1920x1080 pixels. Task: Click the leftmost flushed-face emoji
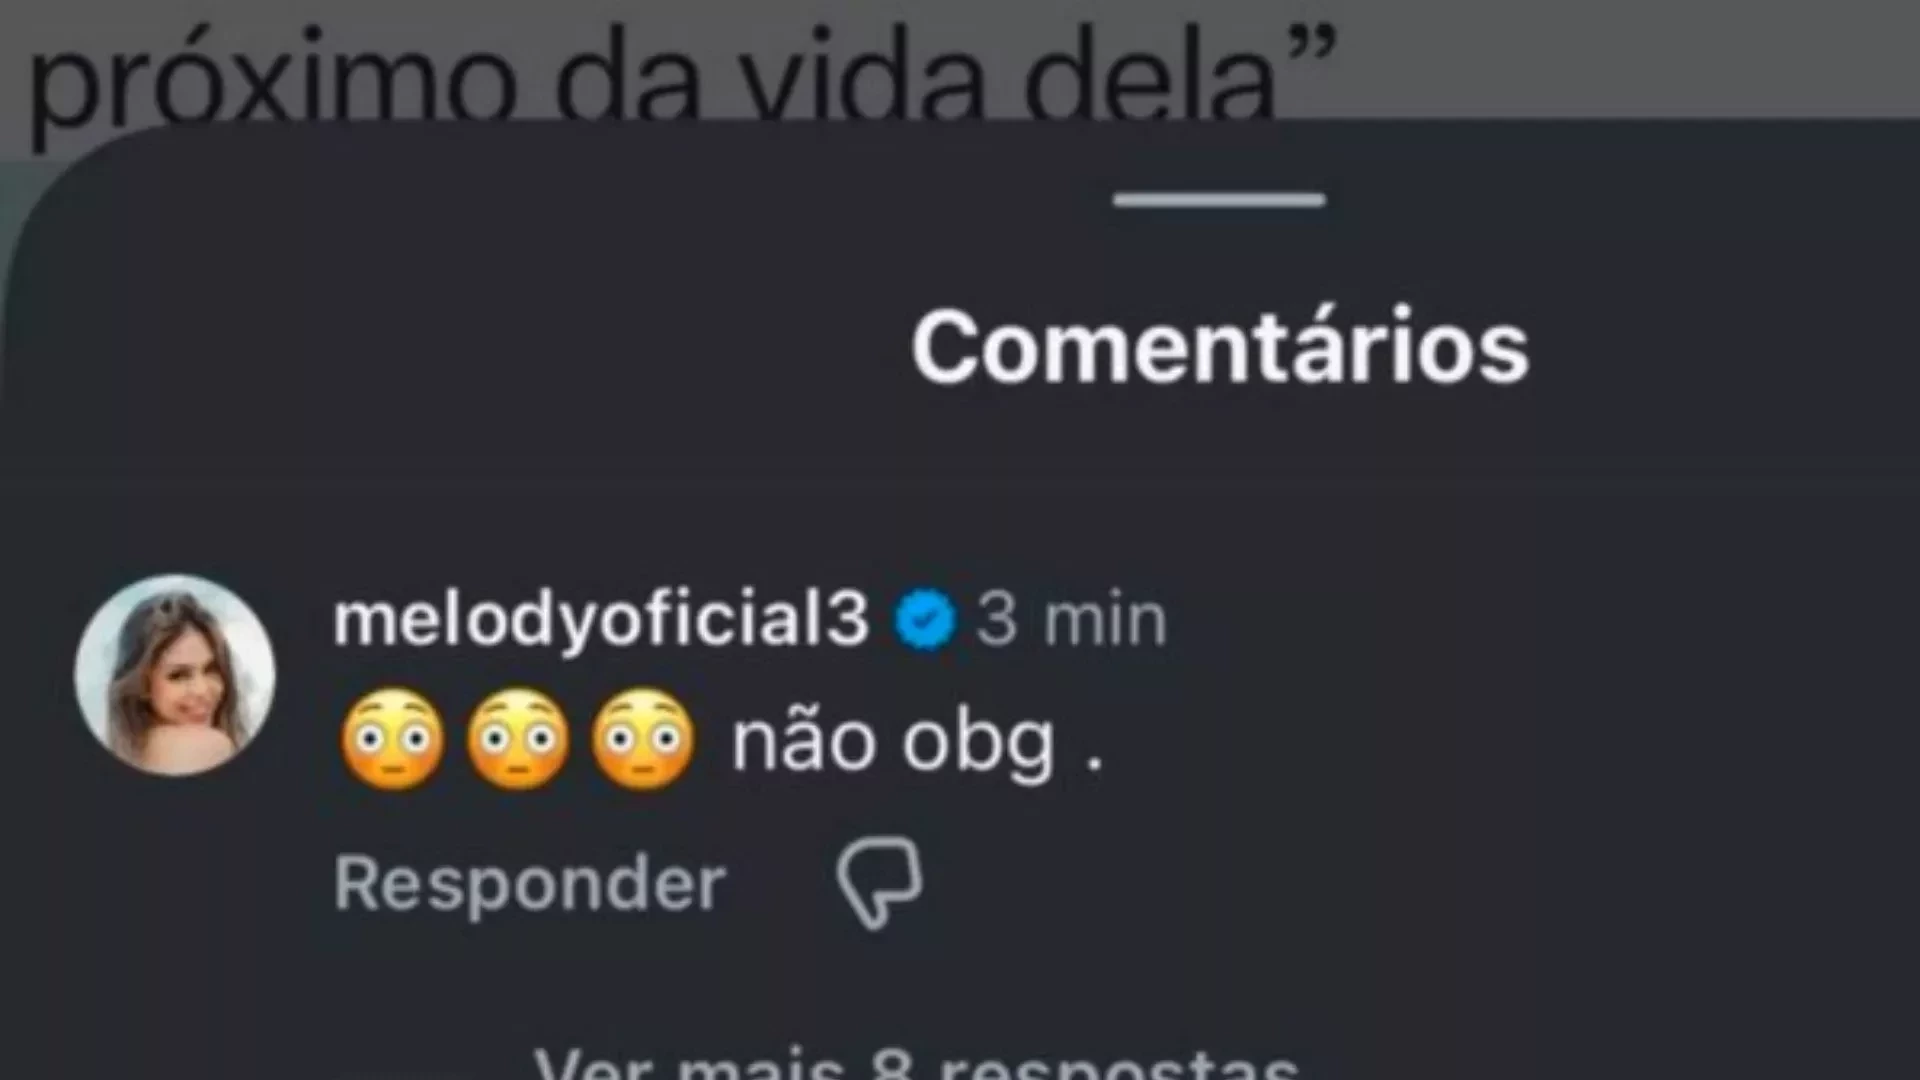pyautogui.click(x=393, y=741)
